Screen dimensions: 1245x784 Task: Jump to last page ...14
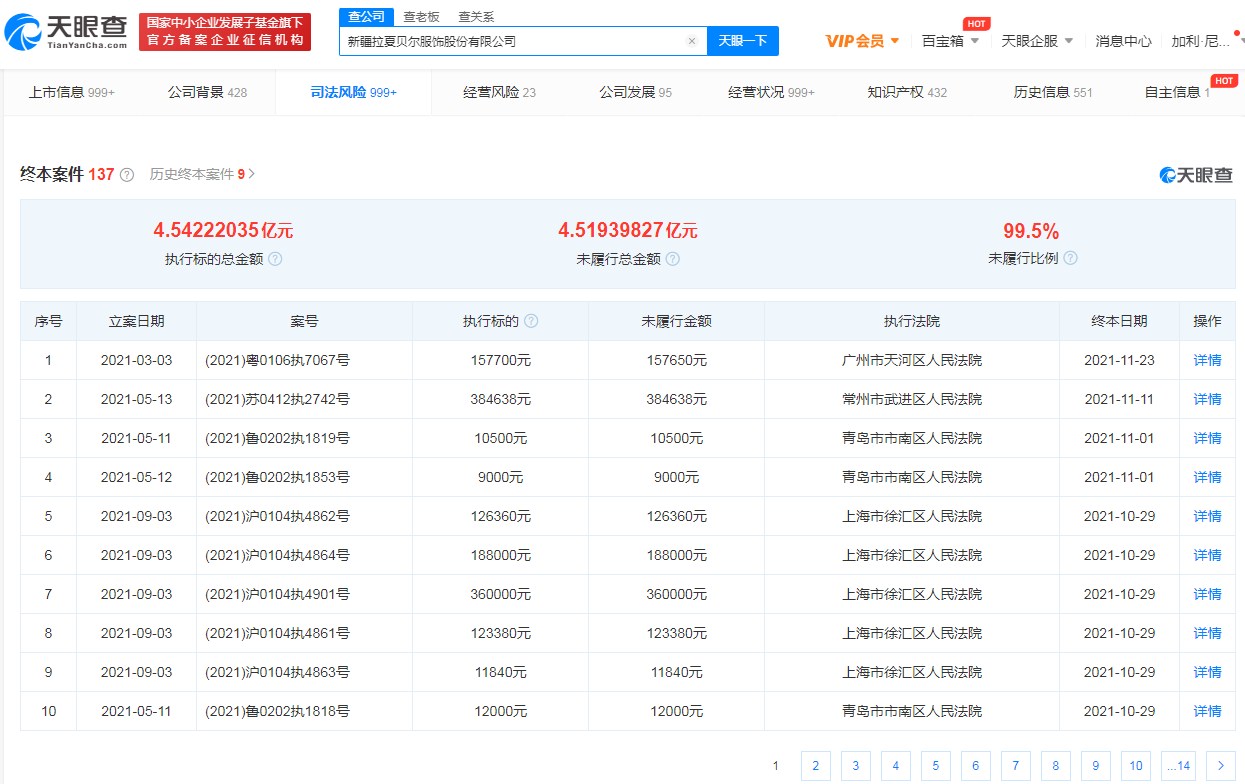pos(1178,766)
